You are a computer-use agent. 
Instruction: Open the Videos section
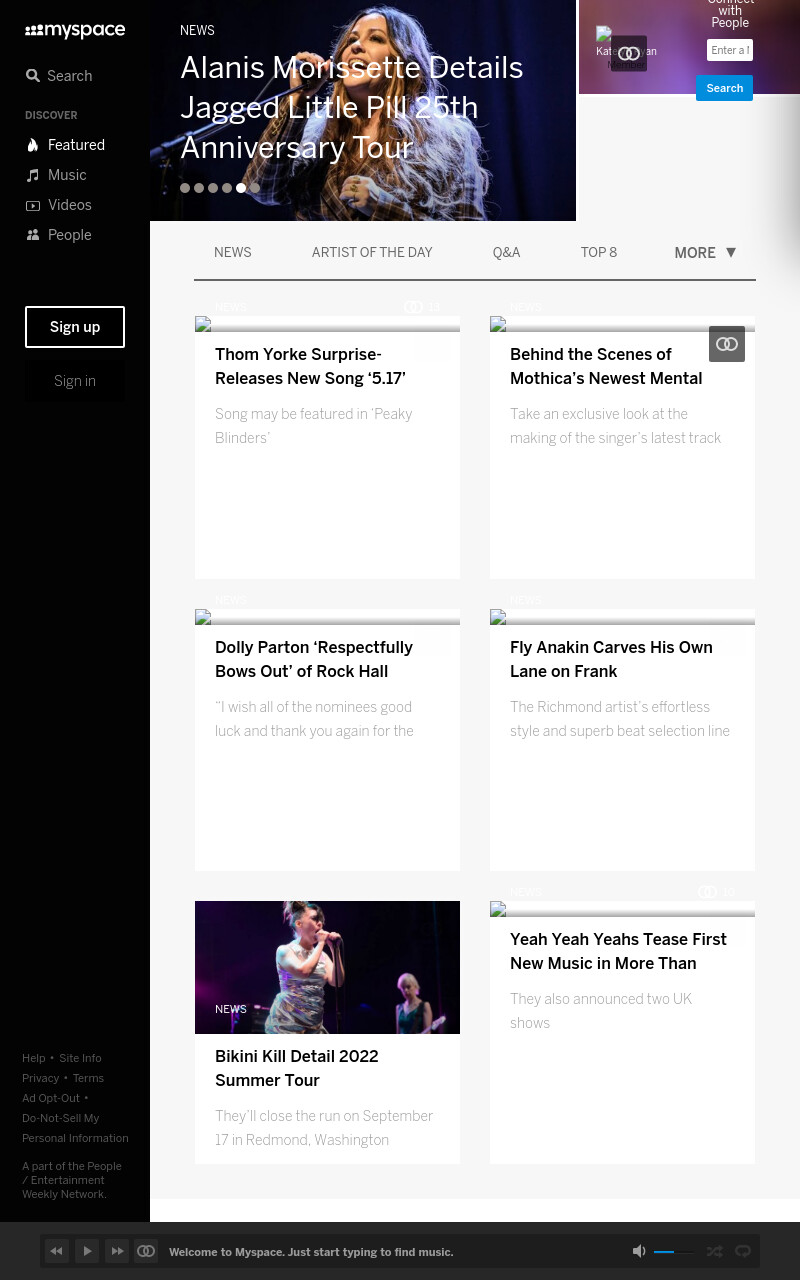(58, 205)
